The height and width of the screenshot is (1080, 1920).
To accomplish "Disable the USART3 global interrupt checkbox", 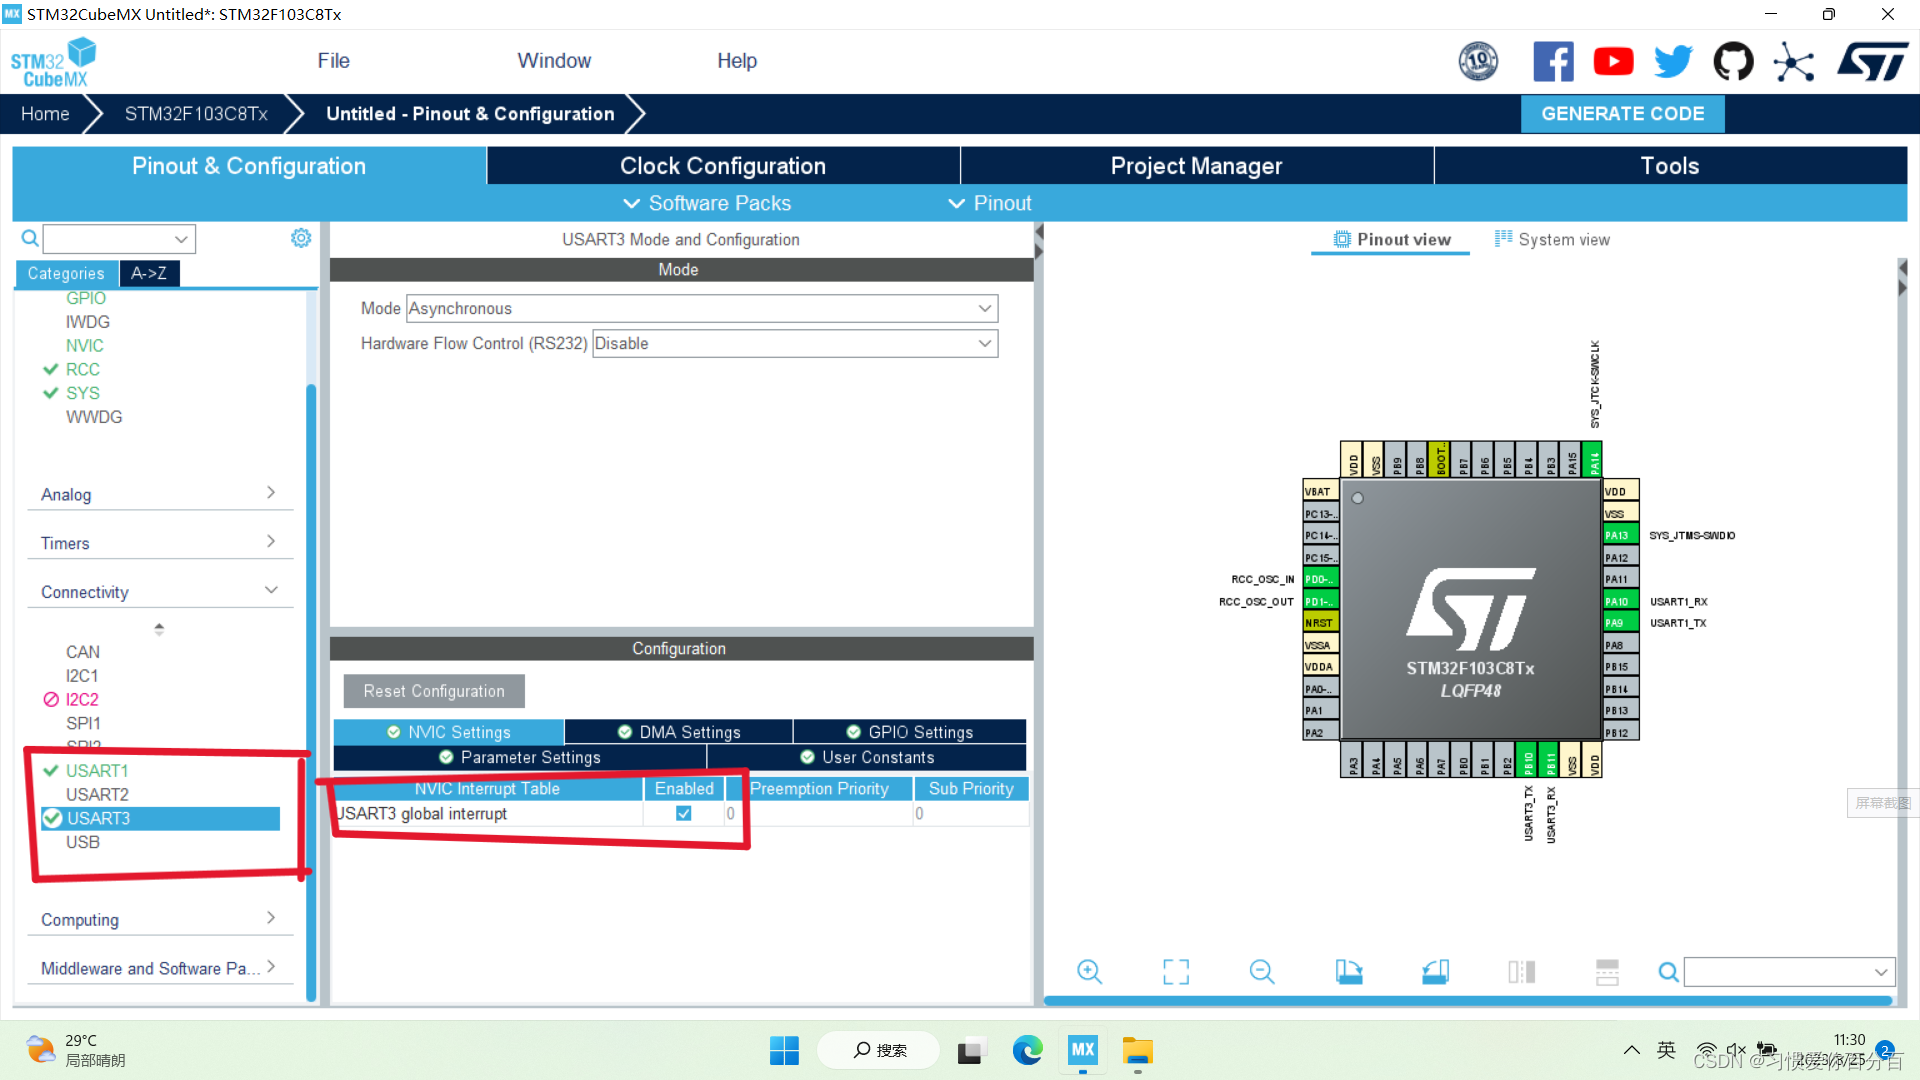I will point(683,813).
